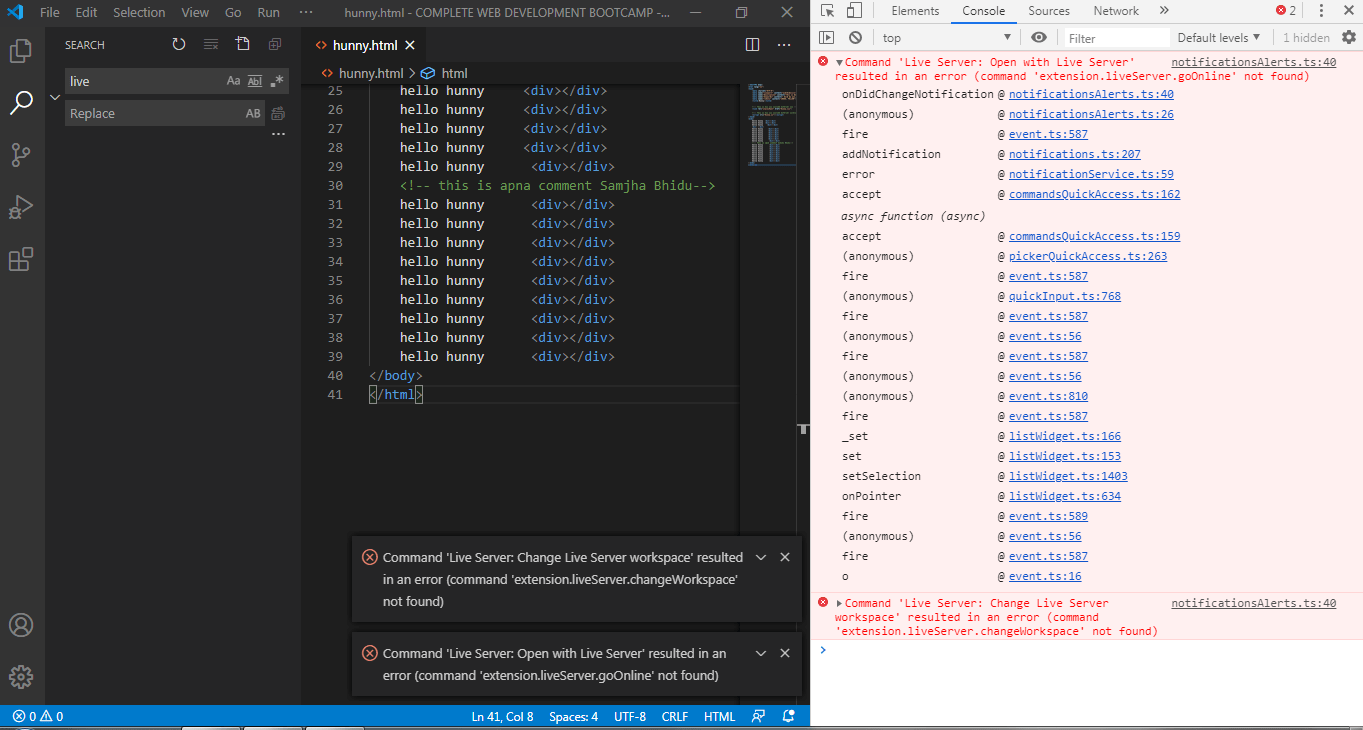Open the Selection menu

tap(139, 13)
